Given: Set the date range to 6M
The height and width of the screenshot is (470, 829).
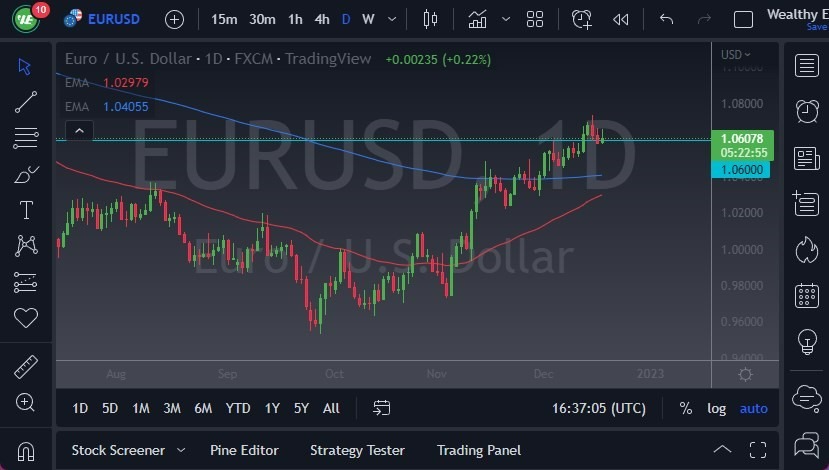Looking at the screenshot, I should click(203, 408).
